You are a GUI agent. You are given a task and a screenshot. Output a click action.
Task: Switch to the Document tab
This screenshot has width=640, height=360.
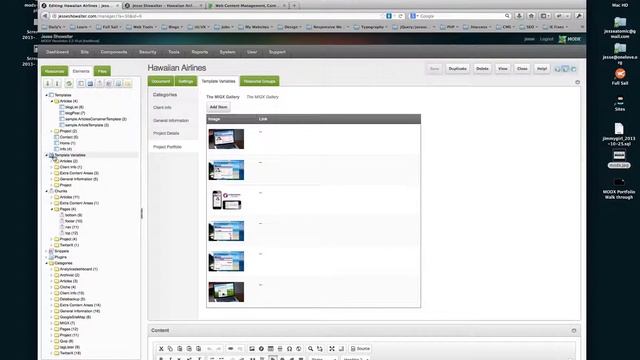click(x=161, y=81)
